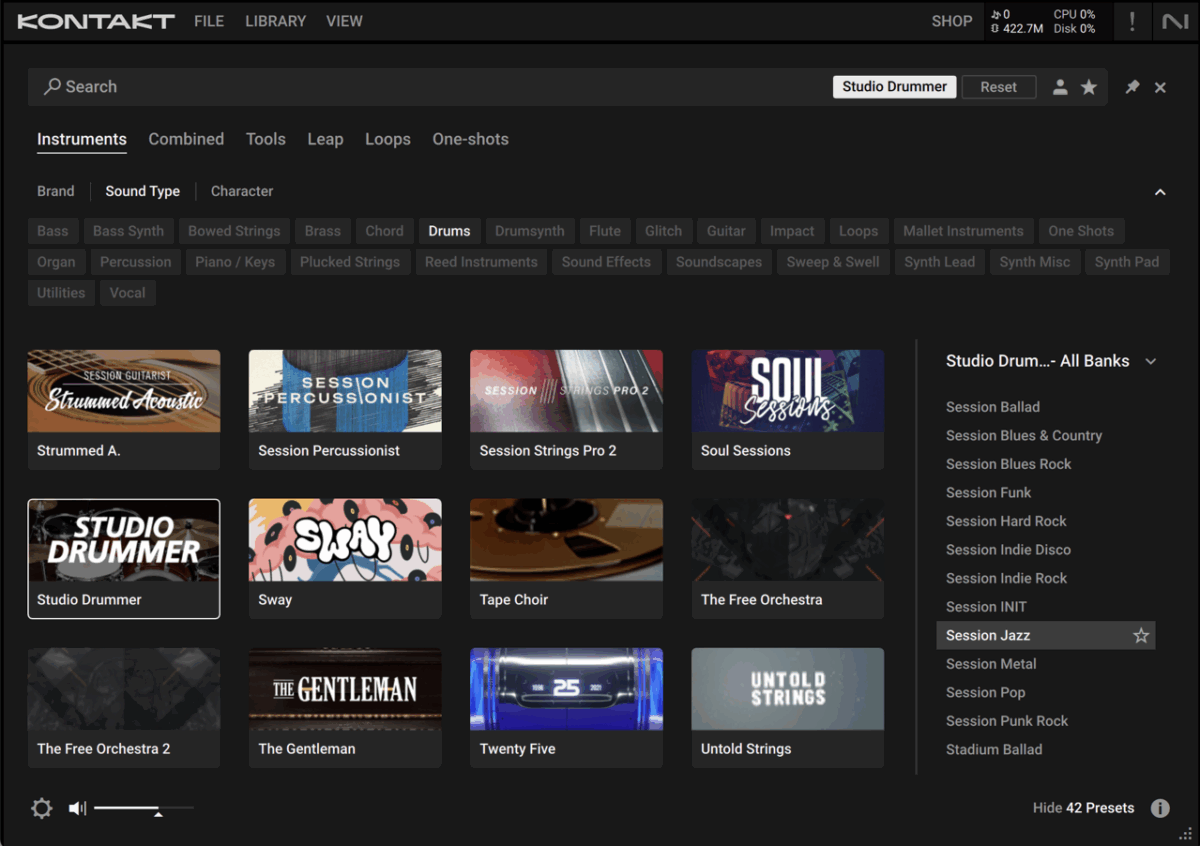1200x846 pixels.
Task: Open the FILE menu
Action: click(209, 21)
